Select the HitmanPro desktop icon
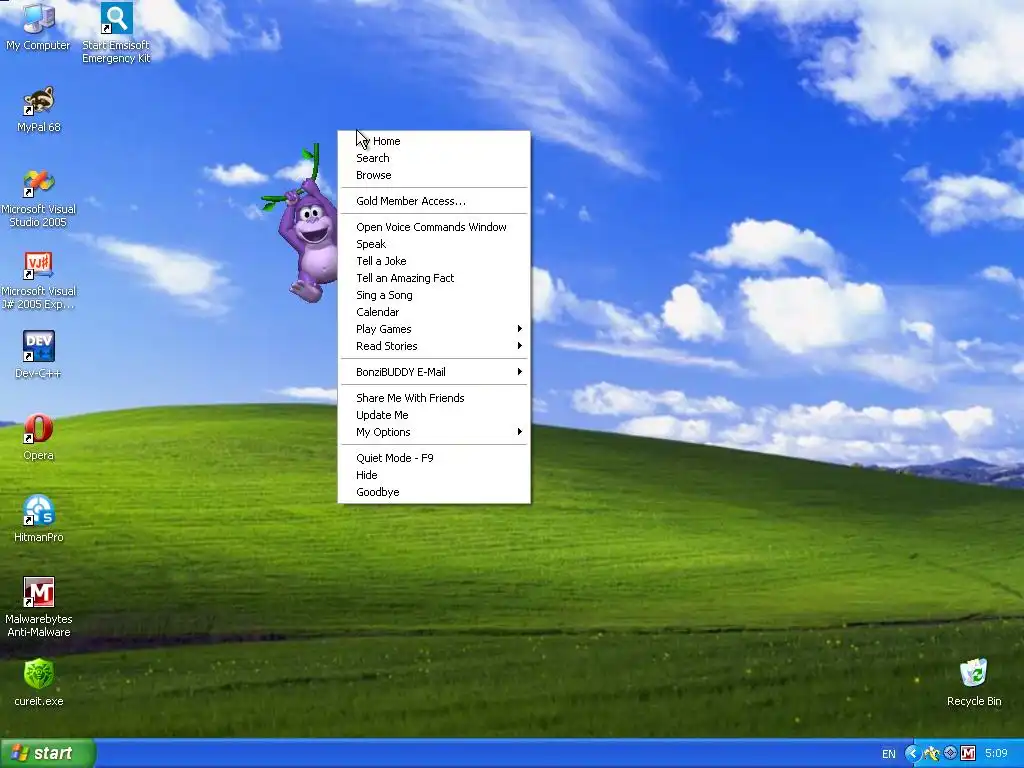The width and height of the screenshot is (1024, 768). tap(39, 519)
